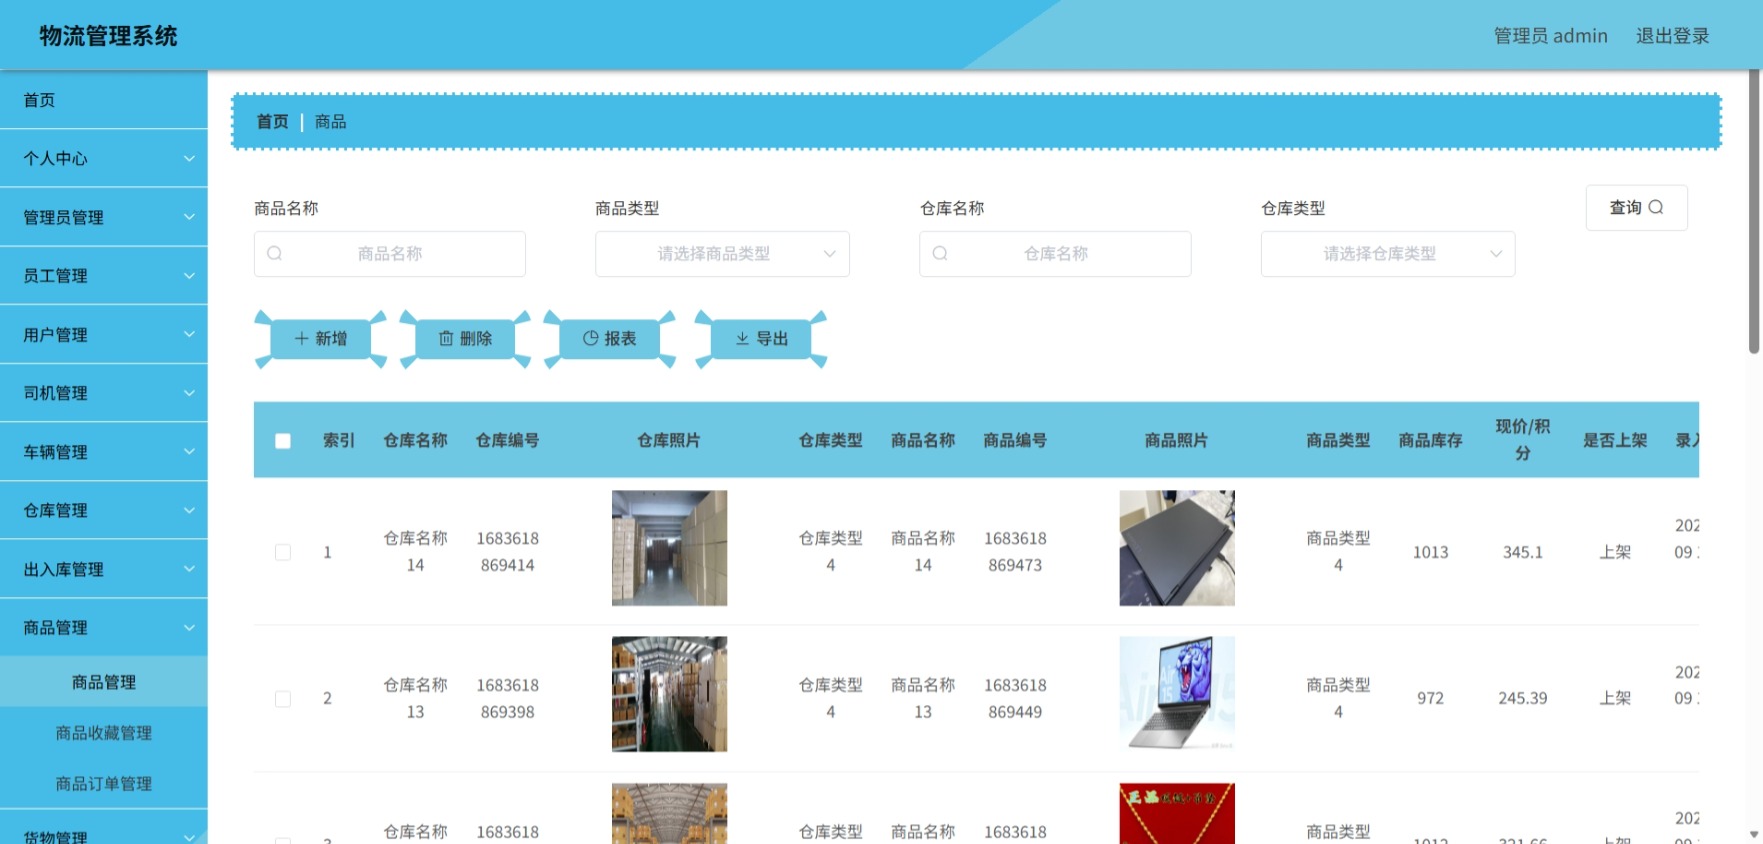Open warehouse shelves photo in row 2

[669, 694]
